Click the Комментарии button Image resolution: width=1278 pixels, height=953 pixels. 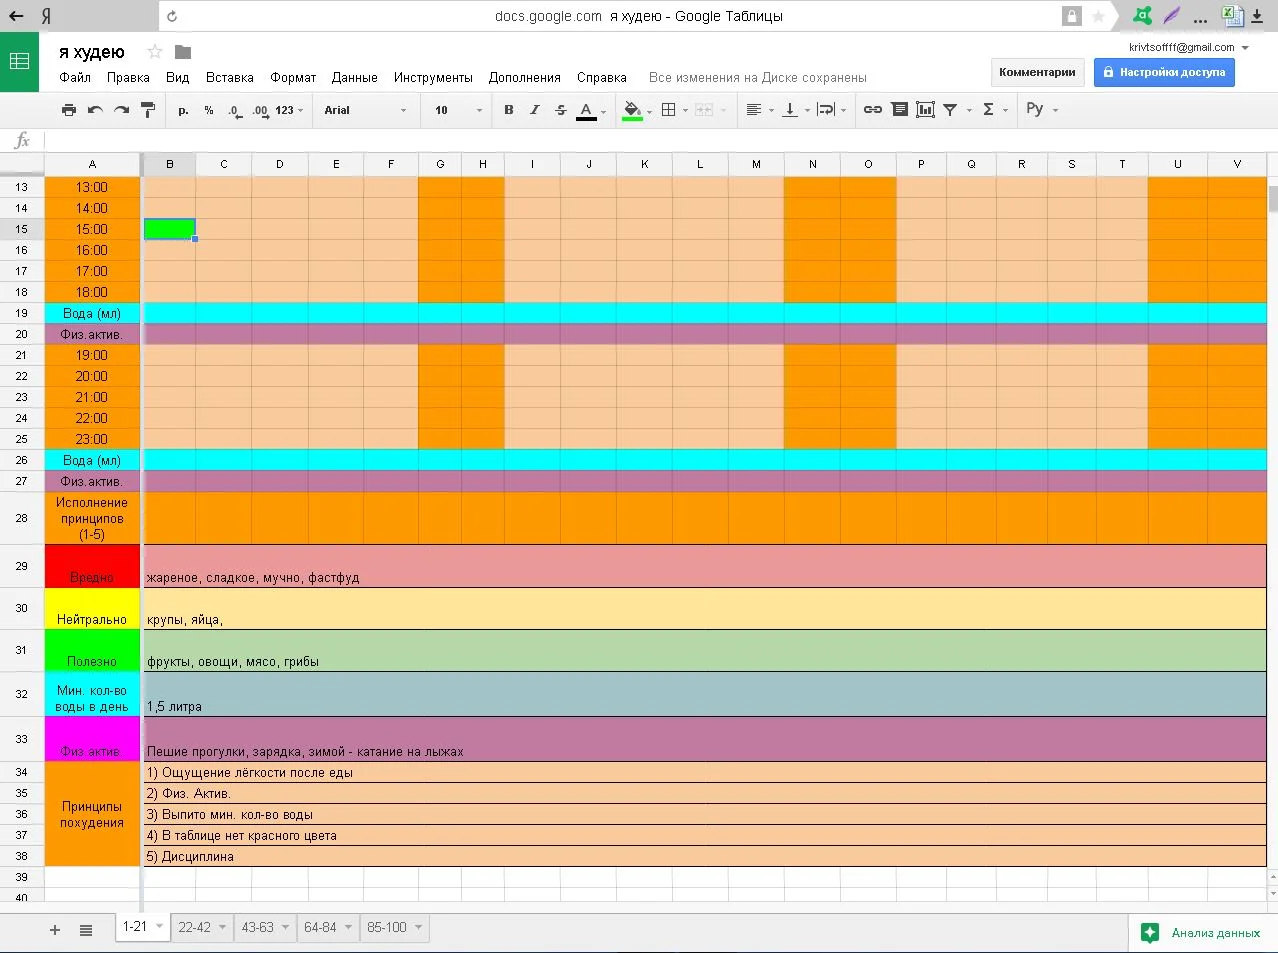pyautogui.click(x=1037, y=72)
